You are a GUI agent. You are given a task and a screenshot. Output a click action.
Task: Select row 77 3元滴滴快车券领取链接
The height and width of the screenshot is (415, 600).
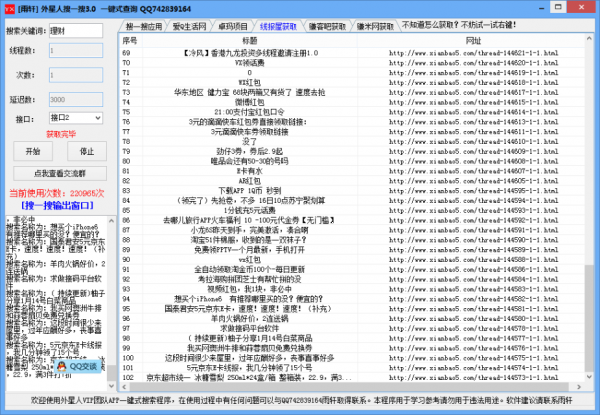click(x=352, y=132)
